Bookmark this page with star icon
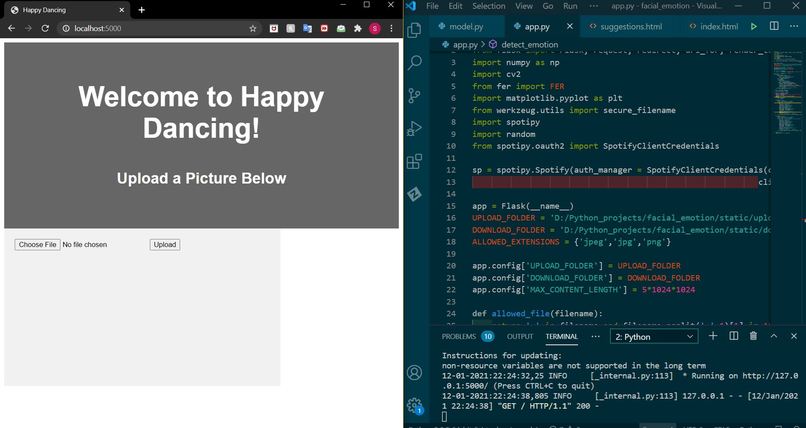806x428 pixels. (x=252, y=29)
